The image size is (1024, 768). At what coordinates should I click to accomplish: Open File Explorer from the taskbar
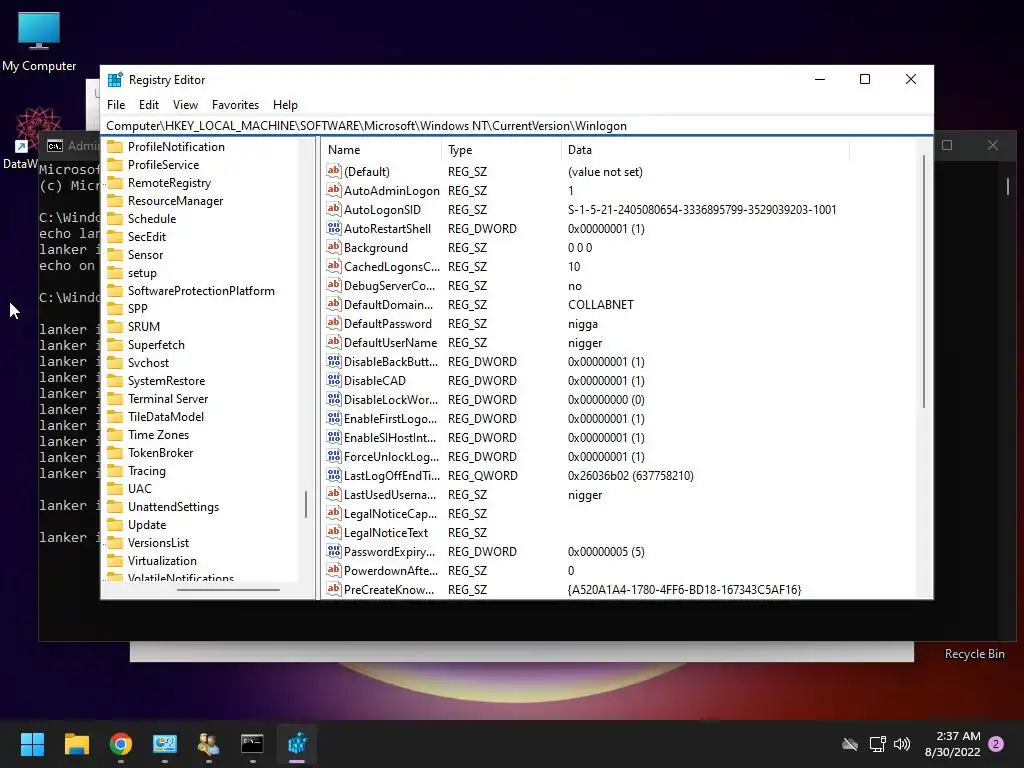(76, 744)
